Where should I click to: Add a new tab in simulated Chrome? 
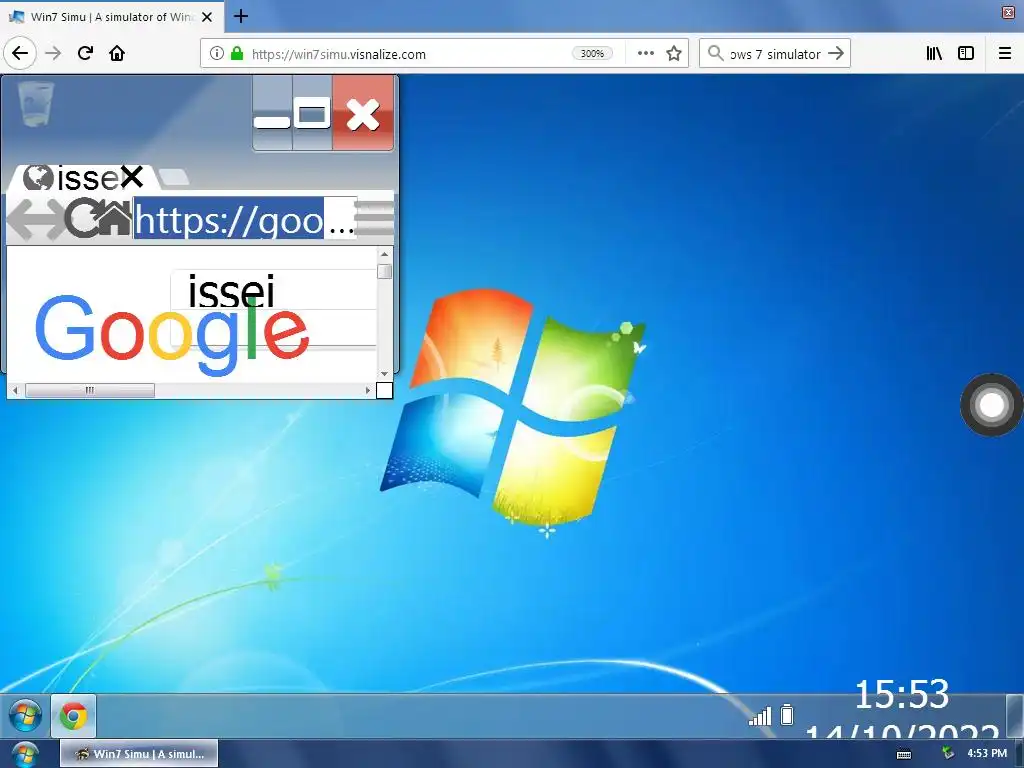tap(174, 176)
